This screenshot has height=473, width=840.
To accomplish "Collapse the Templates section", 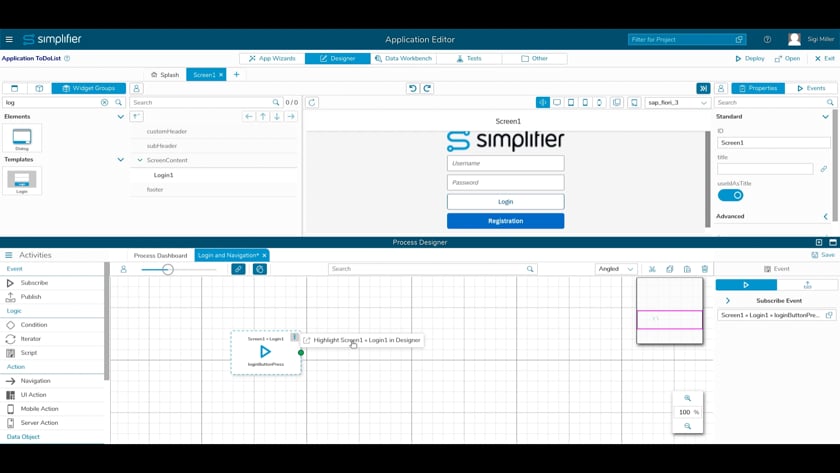I will (x=121, y=160).
